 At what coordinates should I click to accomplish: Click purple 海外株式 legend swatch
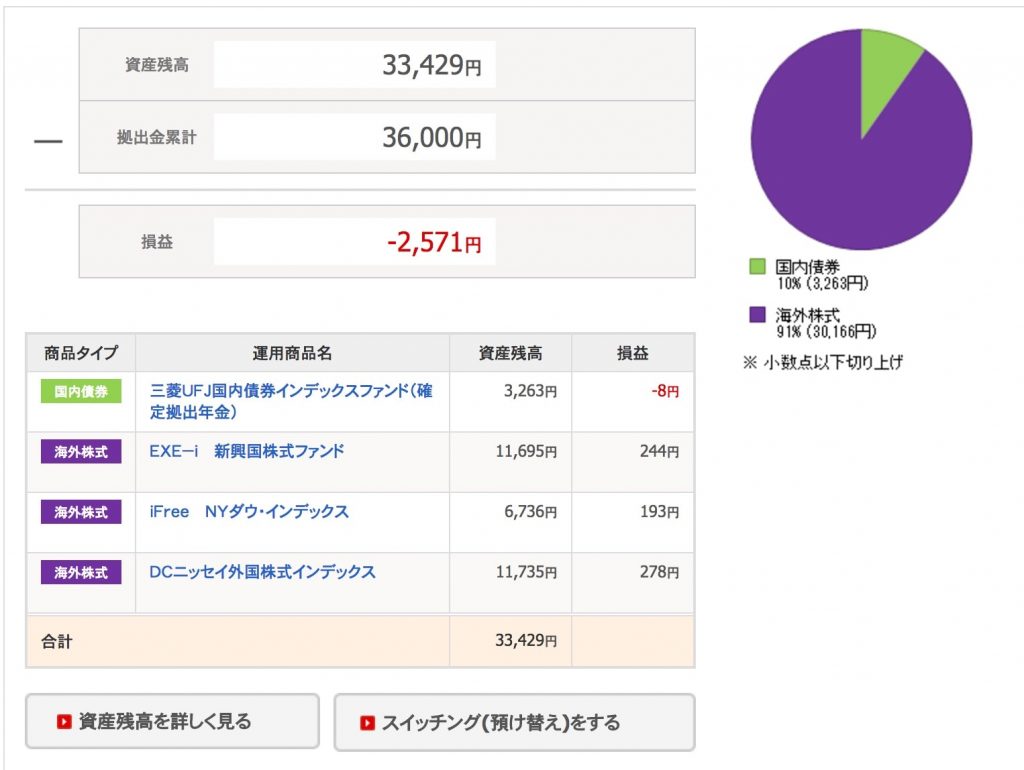758,315
